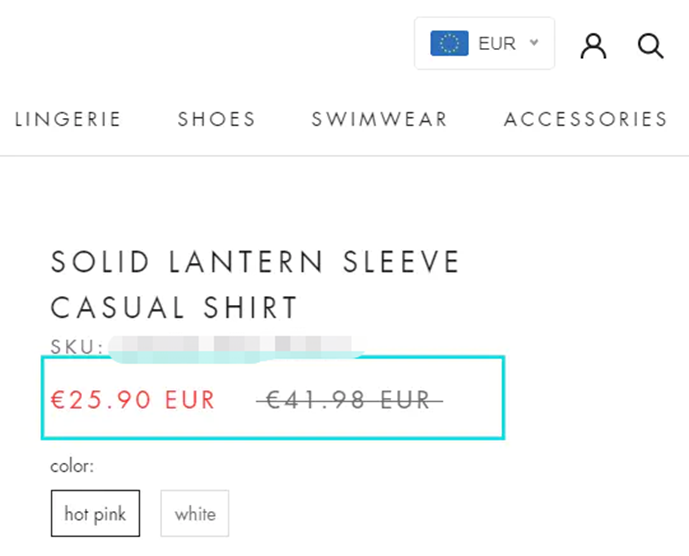Click the SOLID LANTERN SLEEVE title line
This screenshot has width=689, height=556.
[x=255, y=262]
